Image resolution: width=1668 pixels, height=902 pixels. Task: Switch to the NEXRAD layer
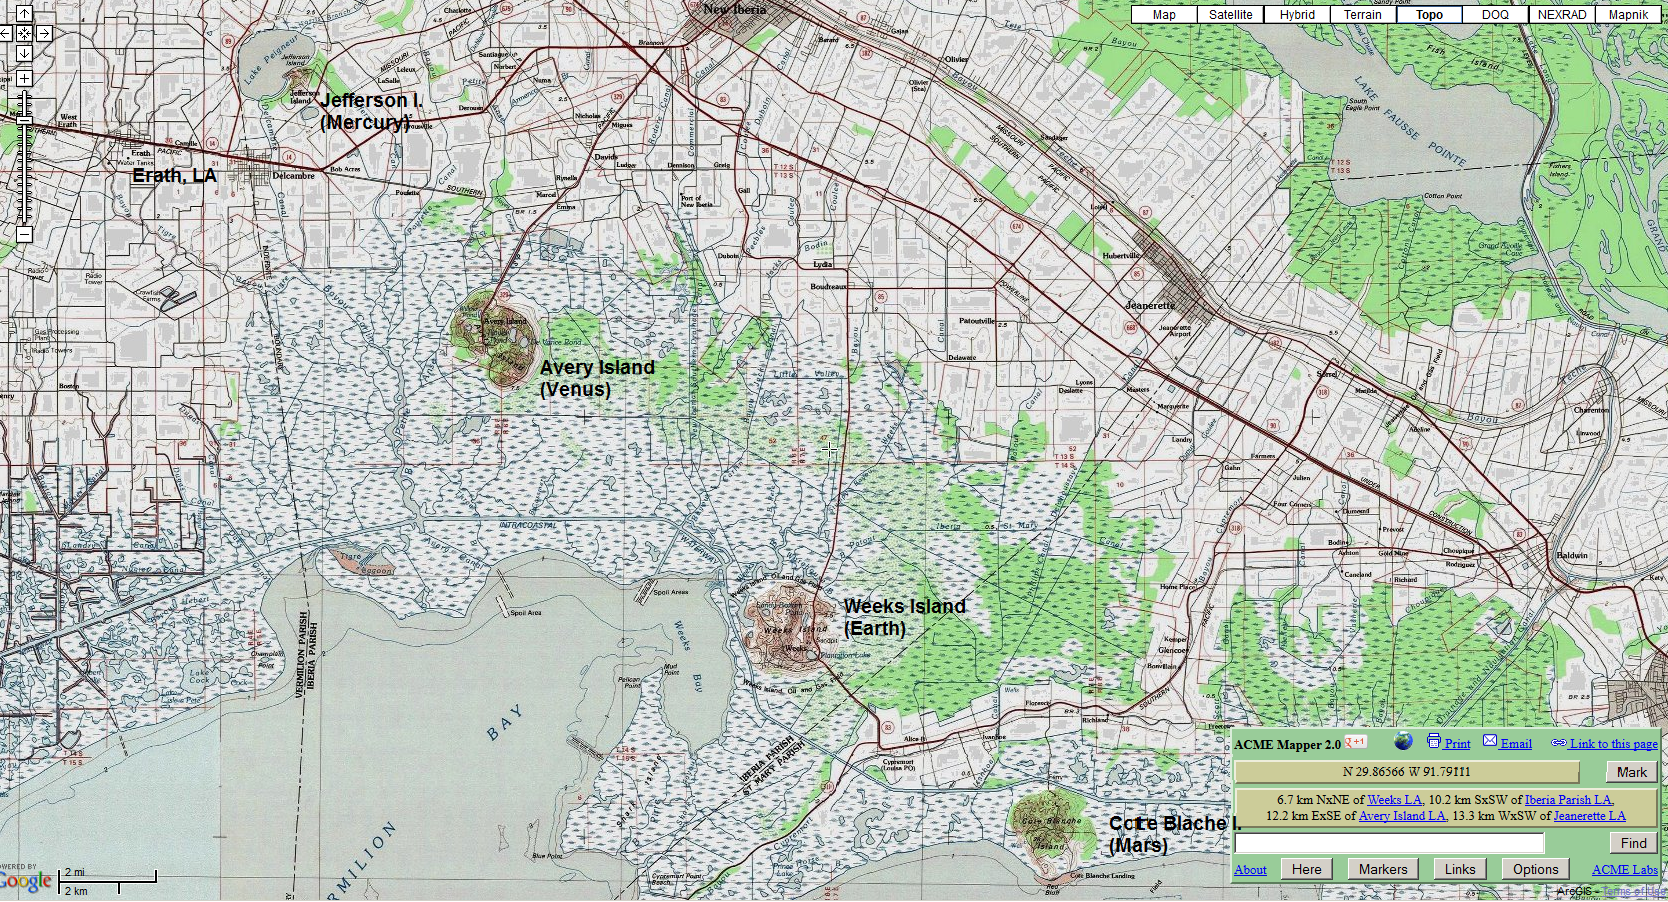click(x=1561, y=15)
